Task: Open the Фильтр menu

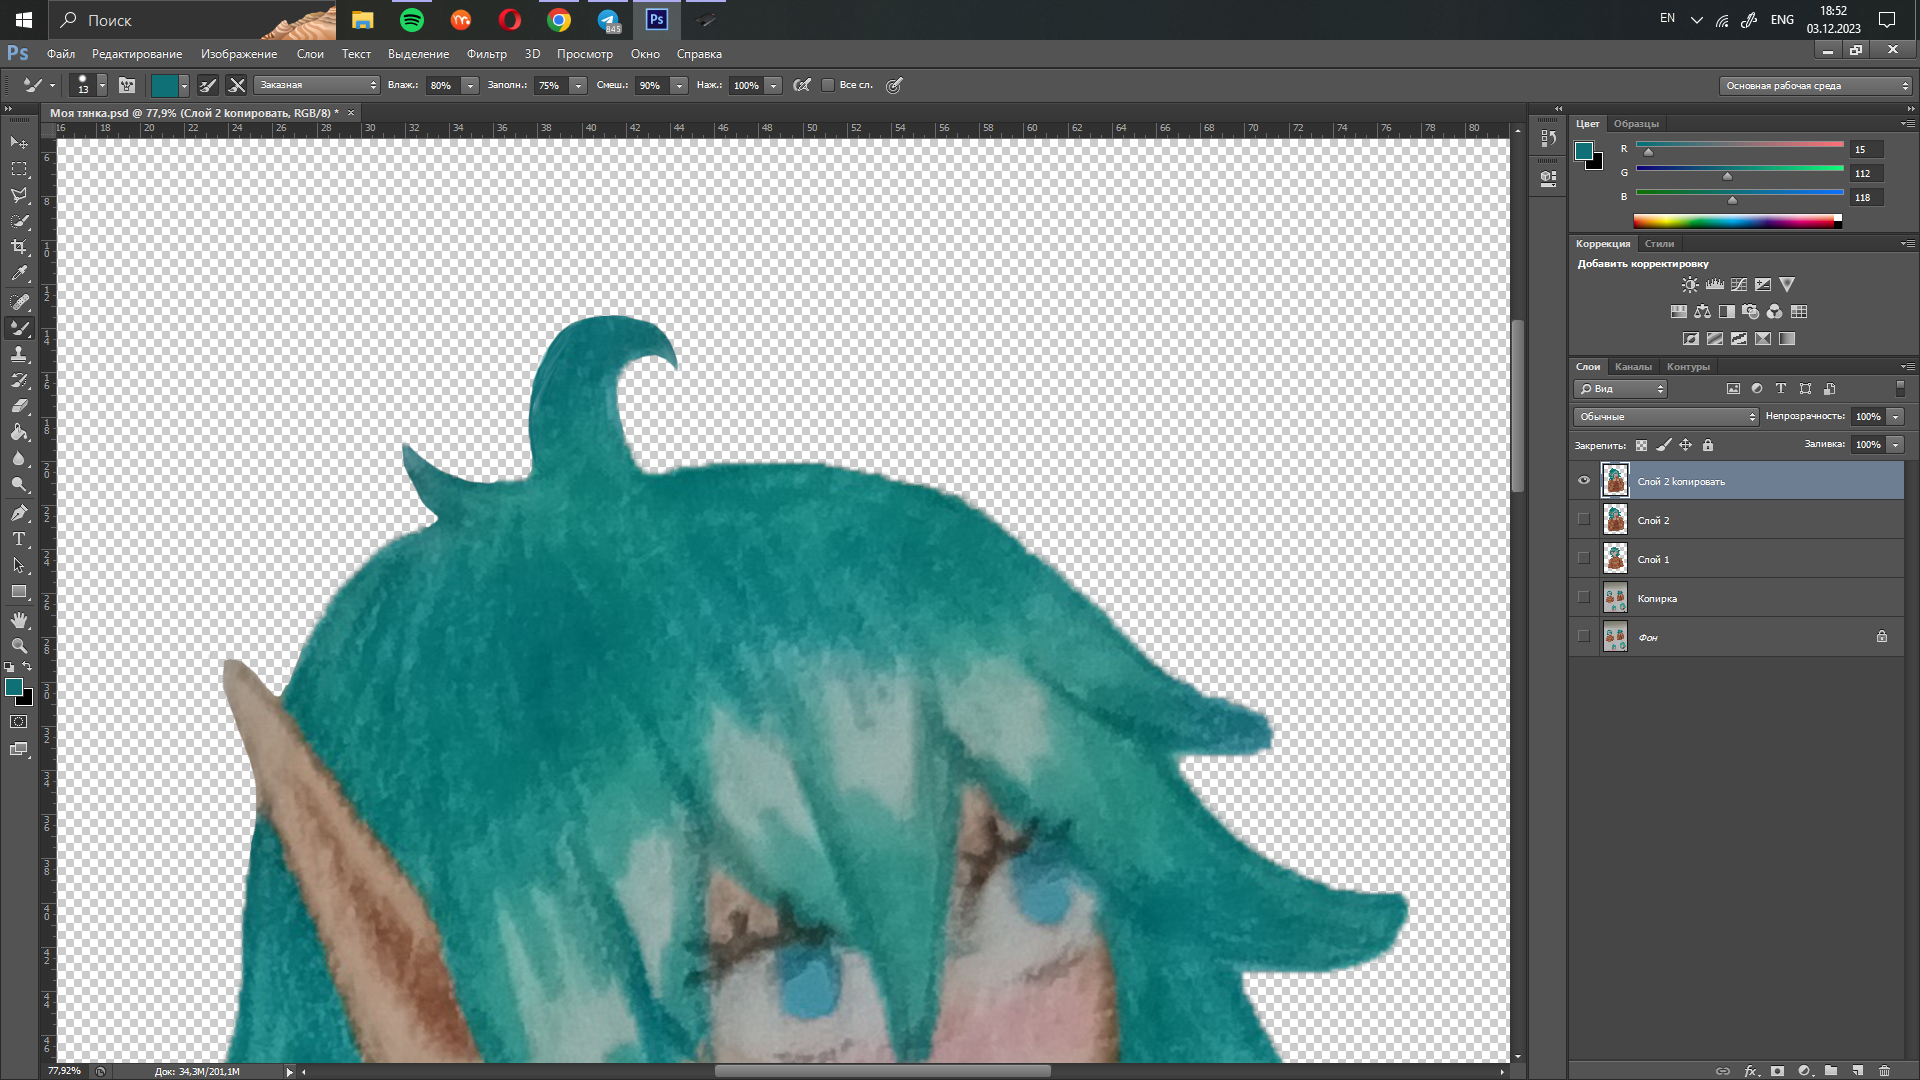Action: pyautogui.click(x=487, y=54)
